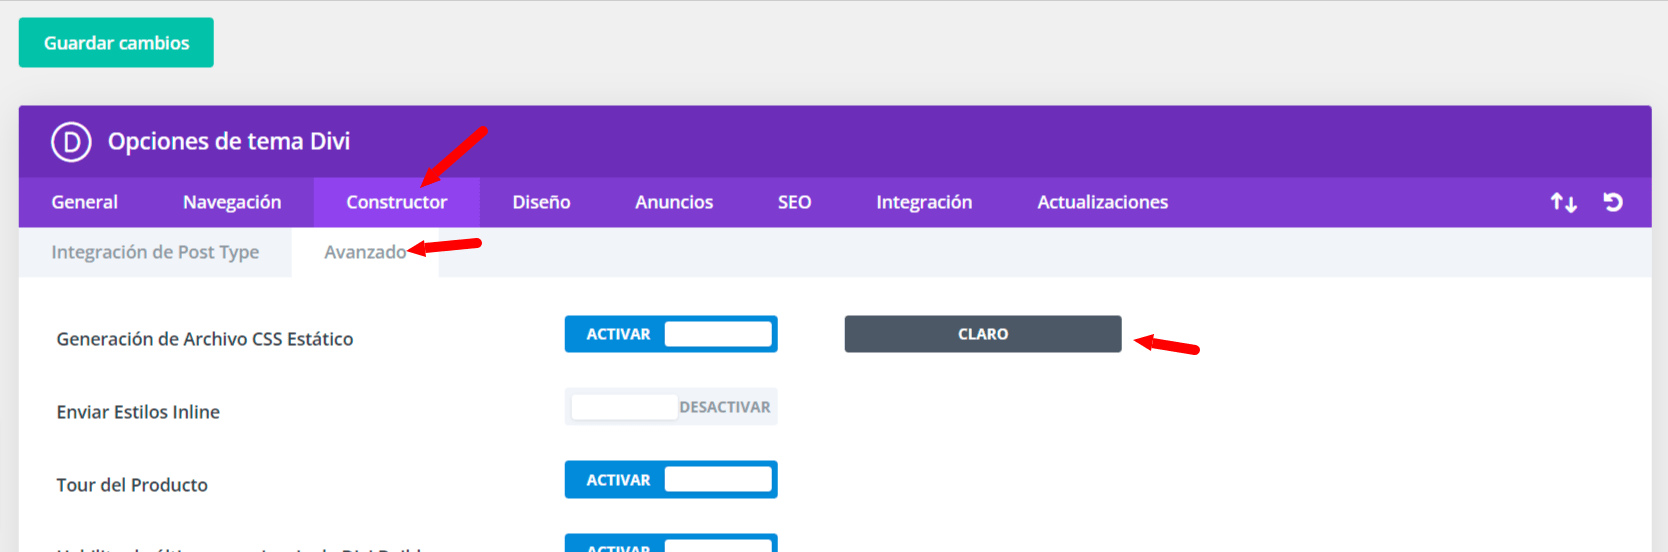Click the CLARO clear cache button
Image resolution: width=1668 pixels, height=552 pixels.
[983, 334]
